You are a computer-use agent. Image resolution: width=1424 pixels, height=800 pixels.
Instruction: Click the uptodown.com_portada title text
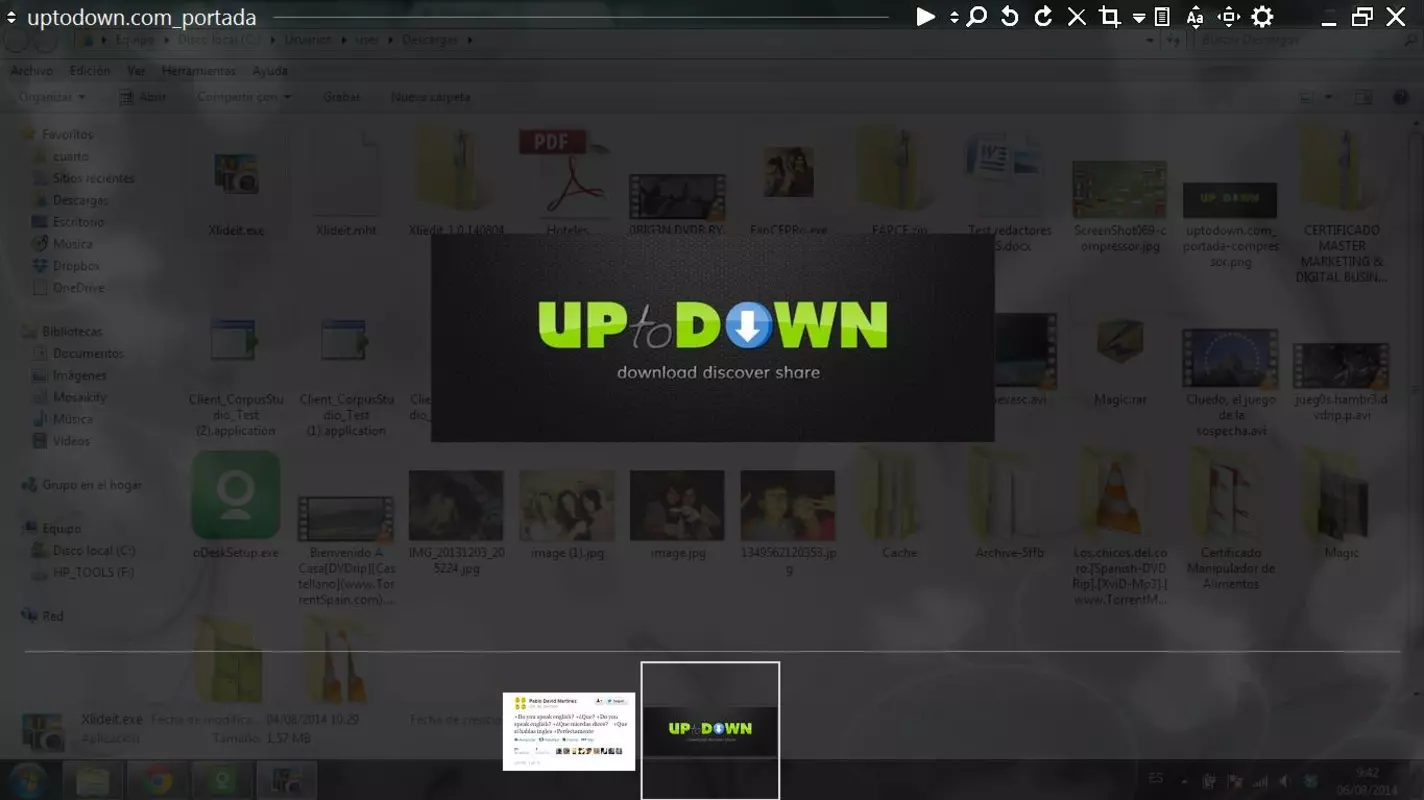[141, 18]
